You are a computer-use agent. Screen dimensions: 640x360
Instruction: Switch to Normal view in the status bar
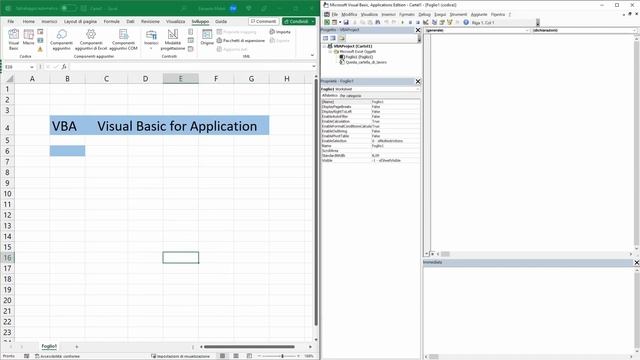click(222, 356)
